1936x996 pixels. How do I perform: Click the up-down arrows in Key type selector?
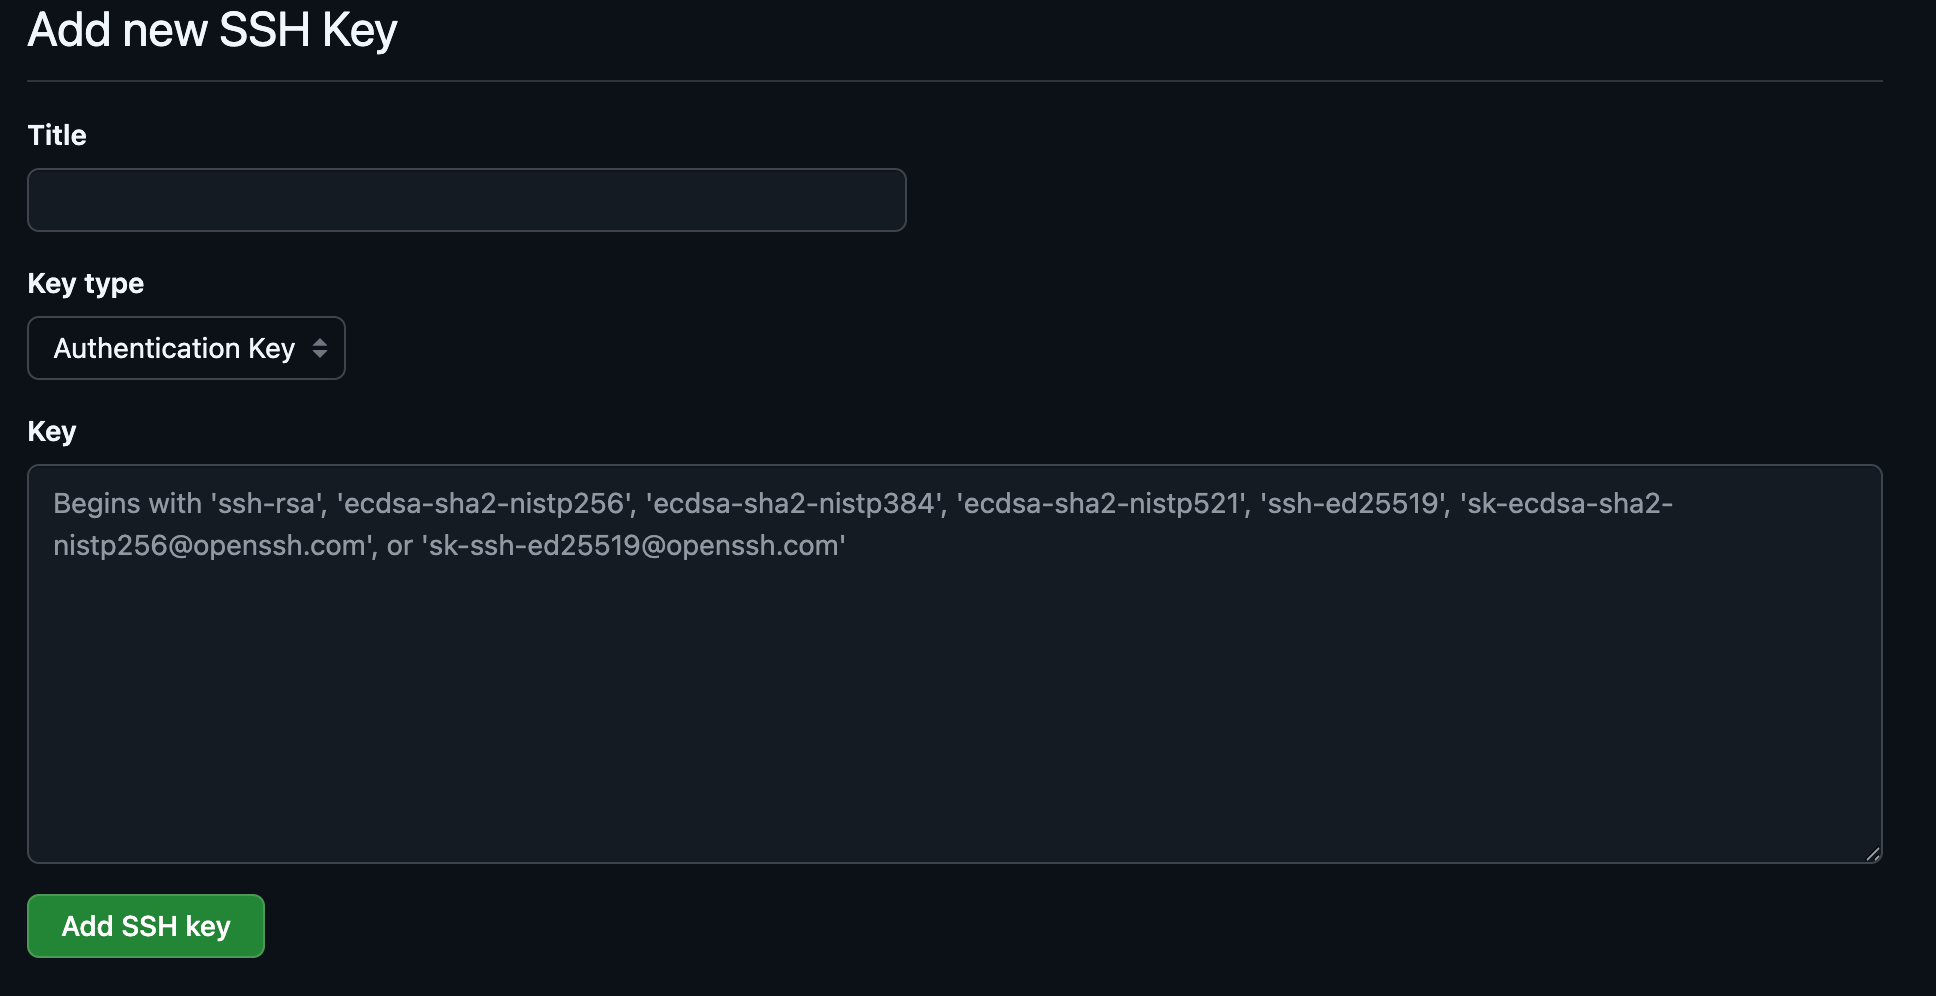pos(320,348)
